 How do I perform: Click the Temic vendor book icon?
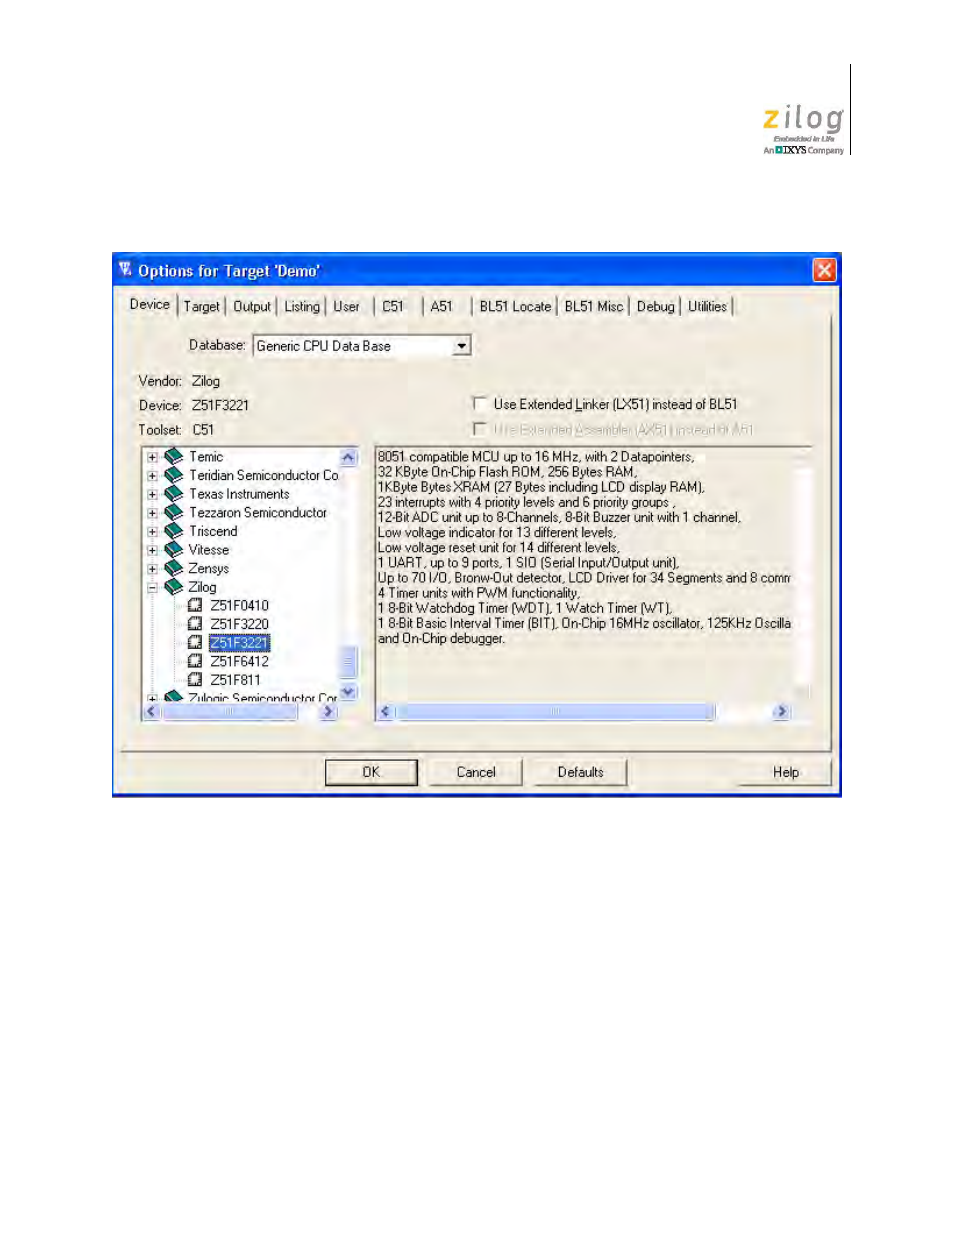[173, 457]
